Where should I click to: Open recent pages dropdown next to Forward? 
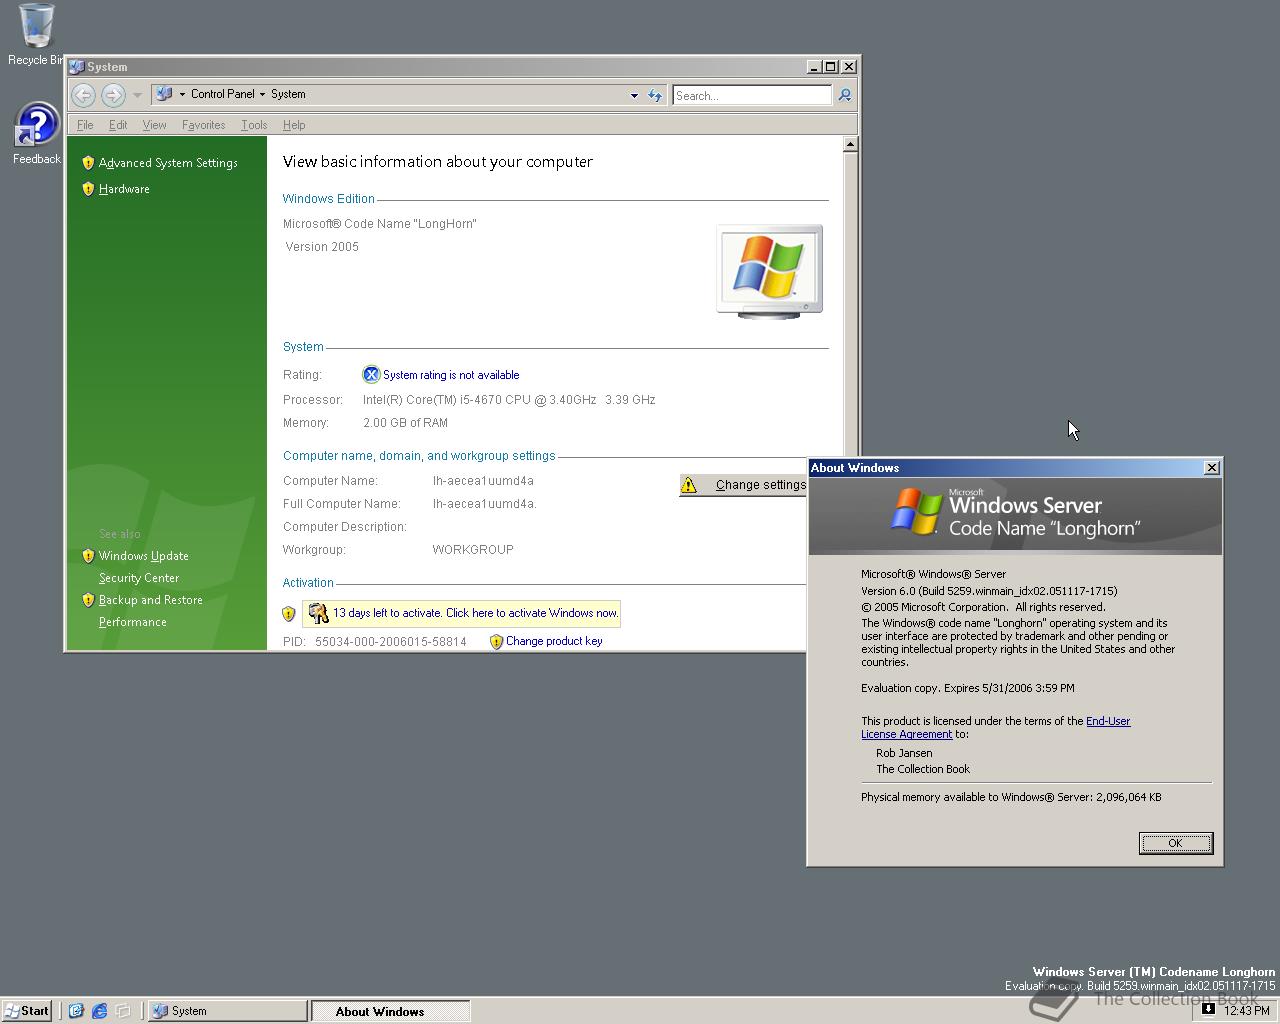tap(137, 95)
